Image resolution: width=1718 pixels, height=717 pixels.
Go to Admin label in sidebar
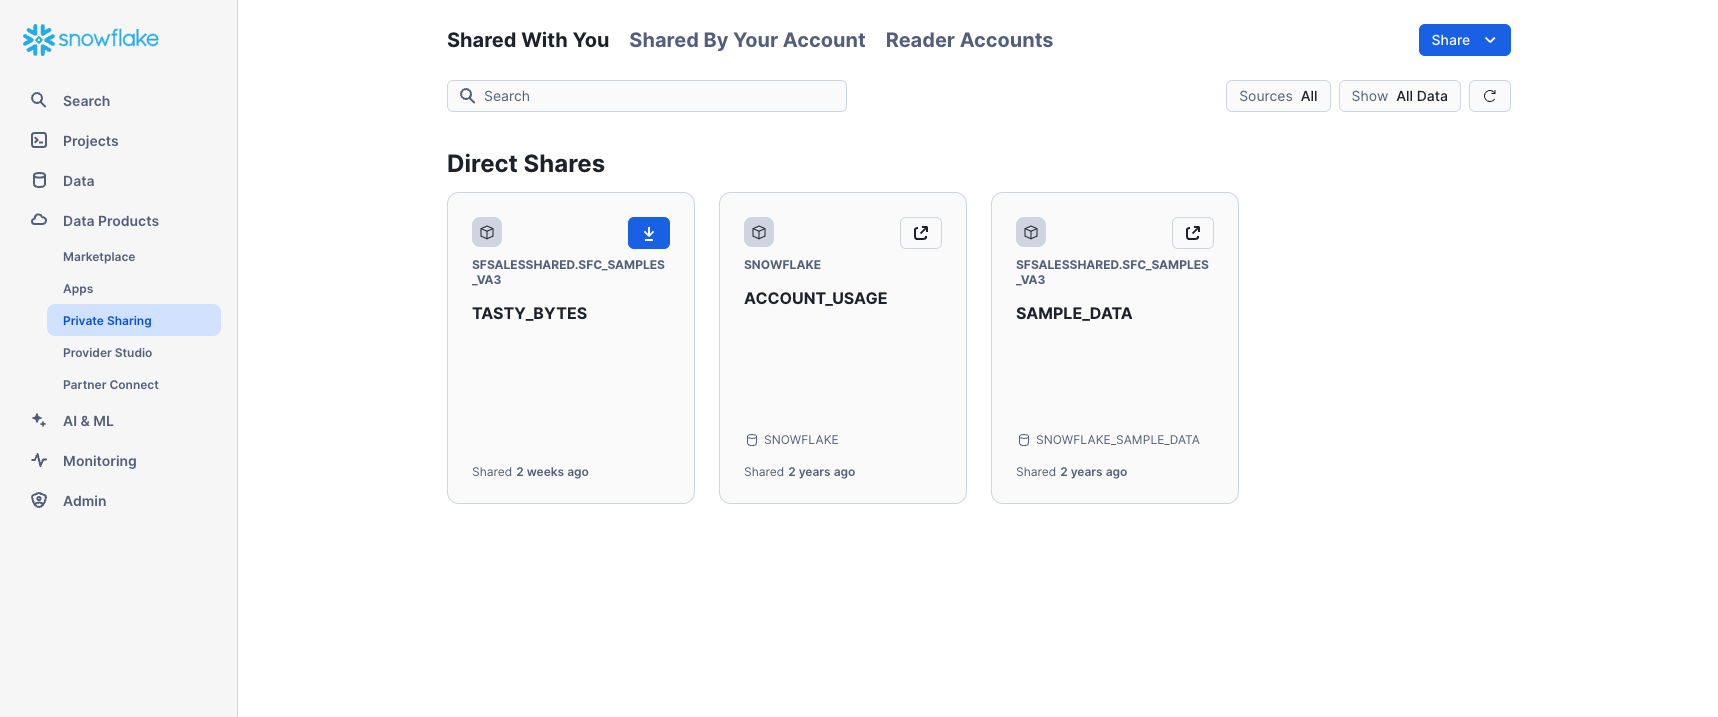tap(85, 501)
